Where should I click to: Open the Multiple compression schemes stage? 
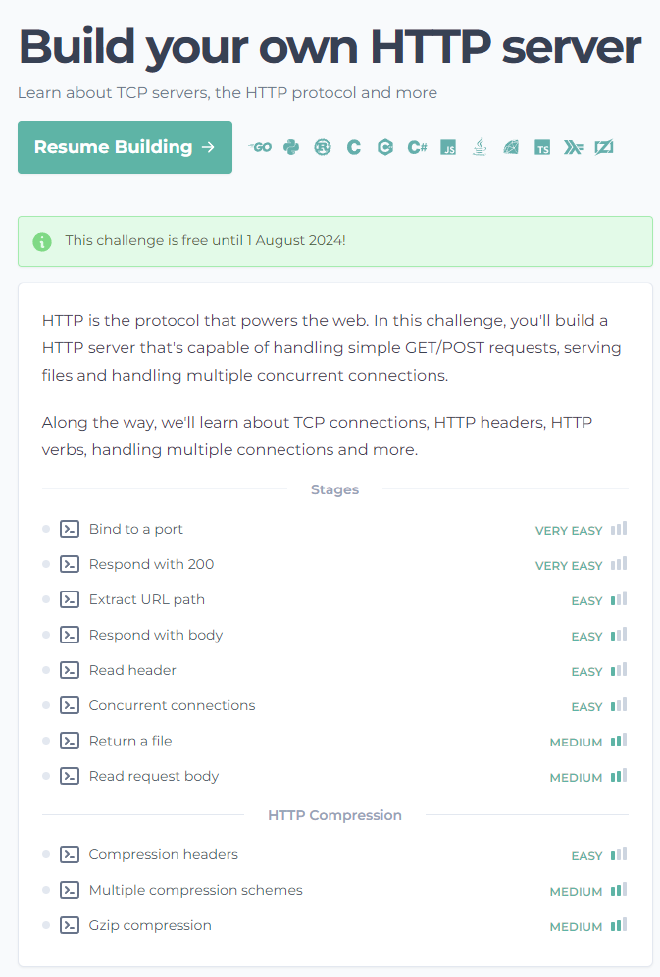195,890
